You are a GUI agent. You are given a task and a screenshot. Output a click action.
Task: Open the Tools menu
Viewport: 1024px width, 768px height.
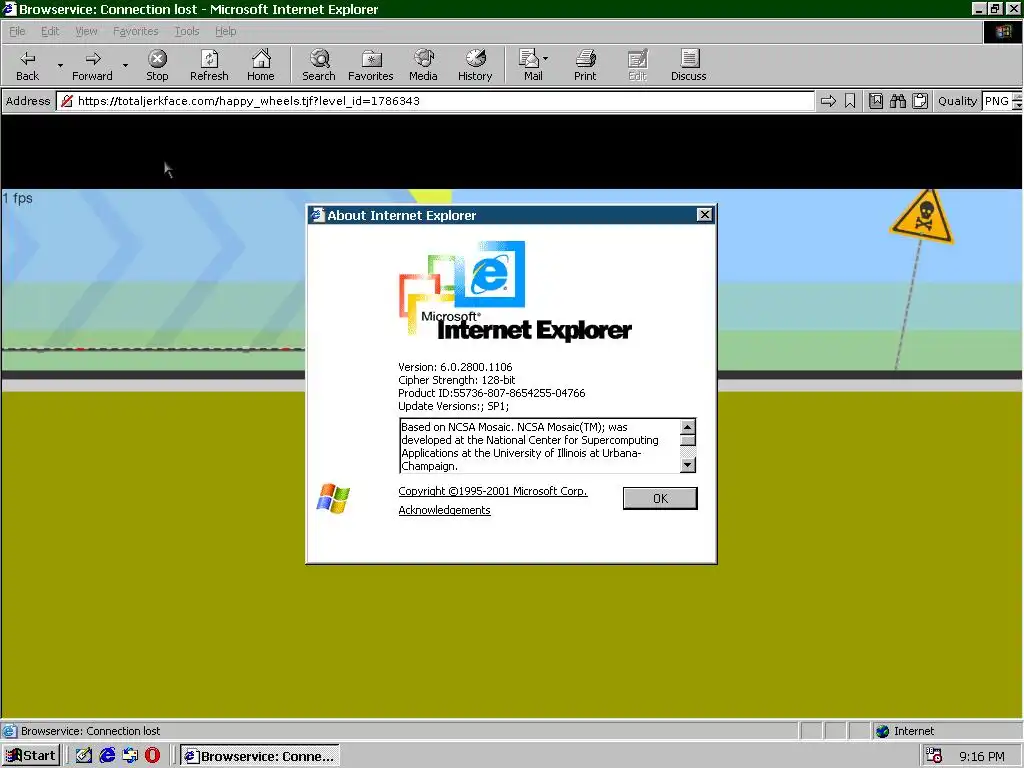[x=186, y=31]
